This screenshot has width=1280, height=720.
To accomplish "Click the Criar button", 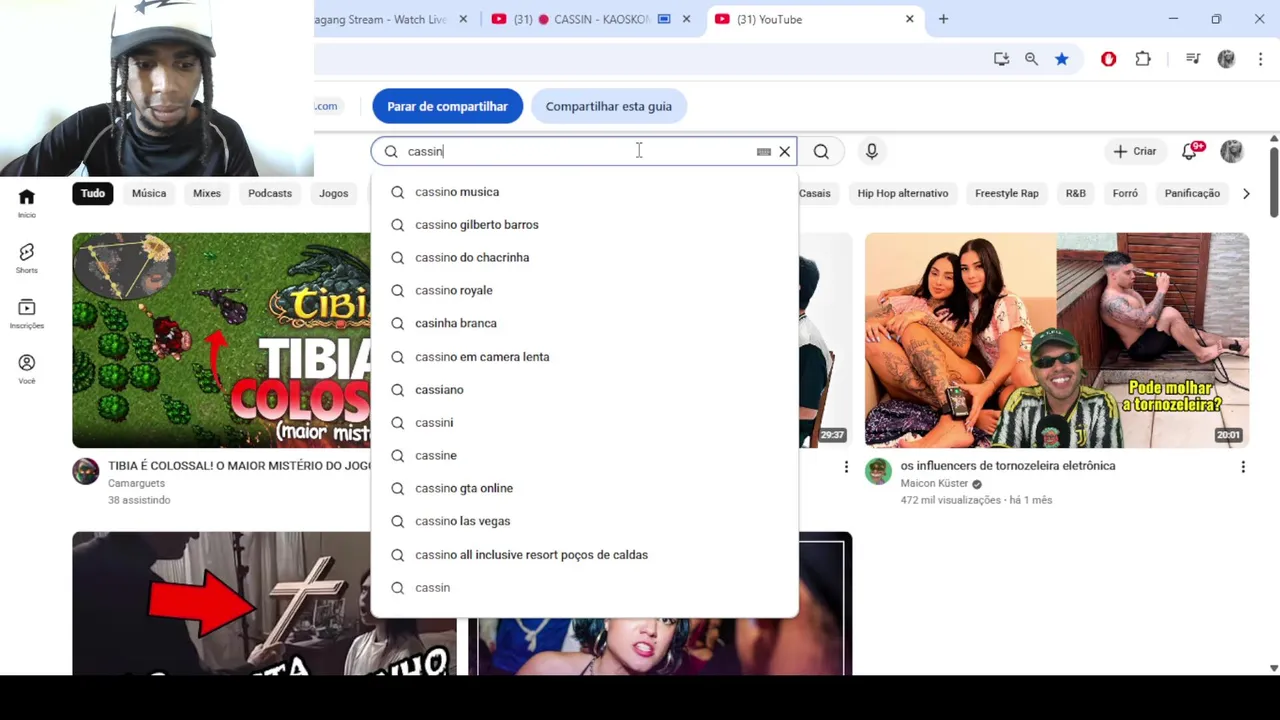I will [x=1134, y=151].
